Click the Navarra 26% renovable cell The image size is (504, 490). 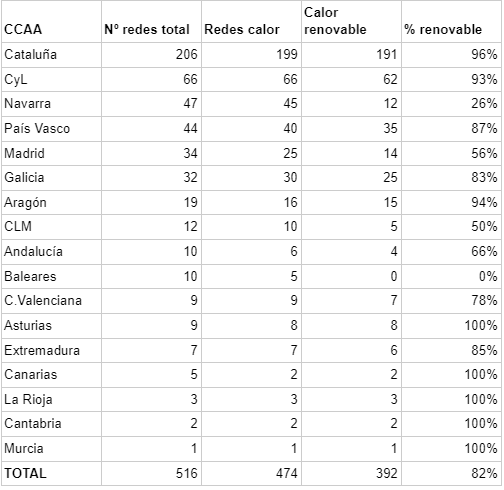[x=451, y=104]
